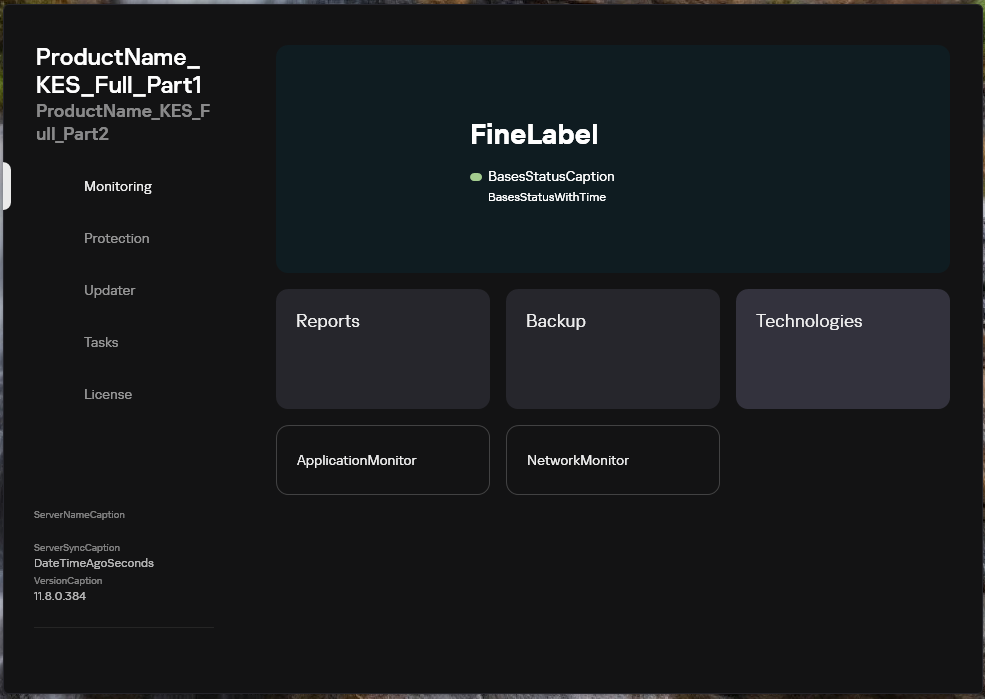Click the green bases status indicator

click(x=476, y=177)
